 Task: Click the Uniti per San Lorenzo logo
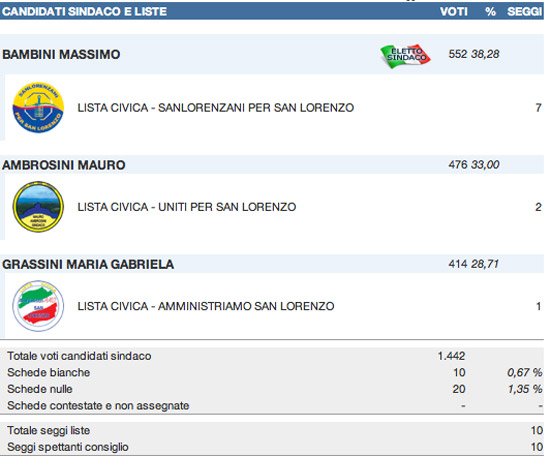tap(38, 207)
